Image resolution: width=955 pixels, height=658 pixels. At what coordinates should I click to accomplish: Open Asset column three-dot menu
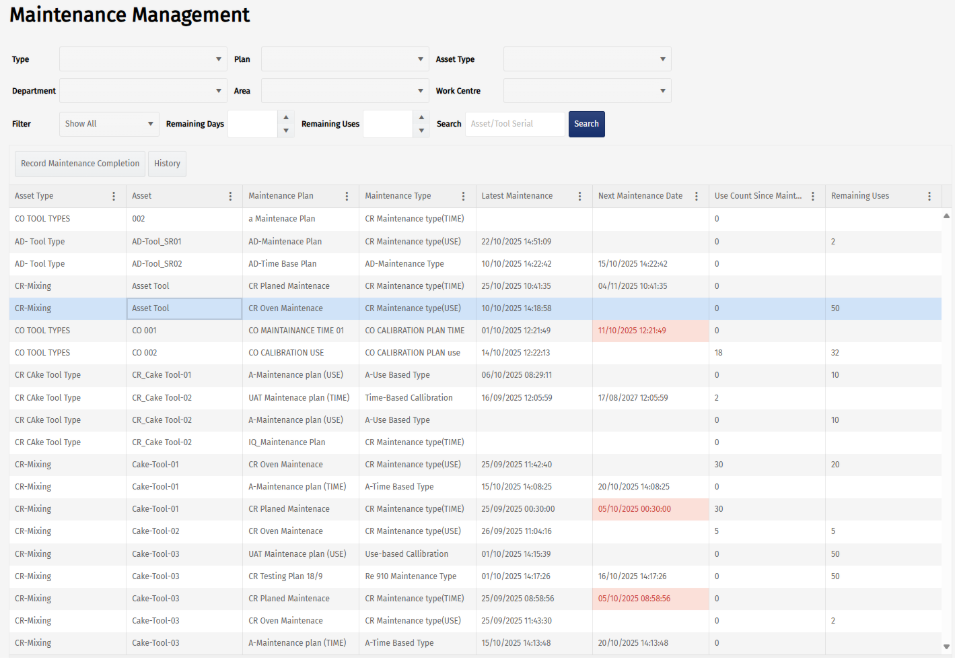coord(230,196)
